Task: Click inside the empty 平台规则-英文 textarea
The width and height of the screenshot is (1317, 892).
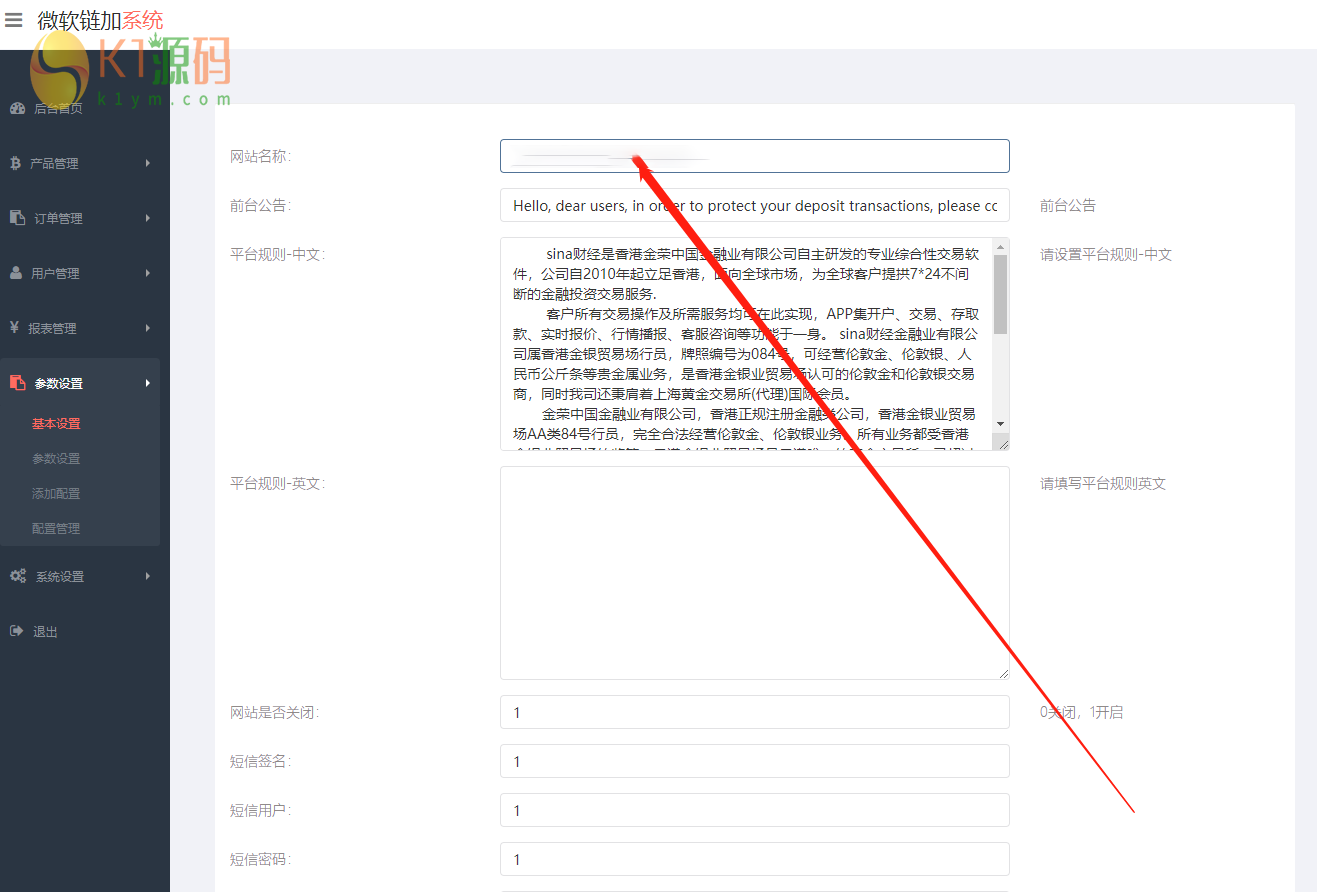Action: (755, 573)
